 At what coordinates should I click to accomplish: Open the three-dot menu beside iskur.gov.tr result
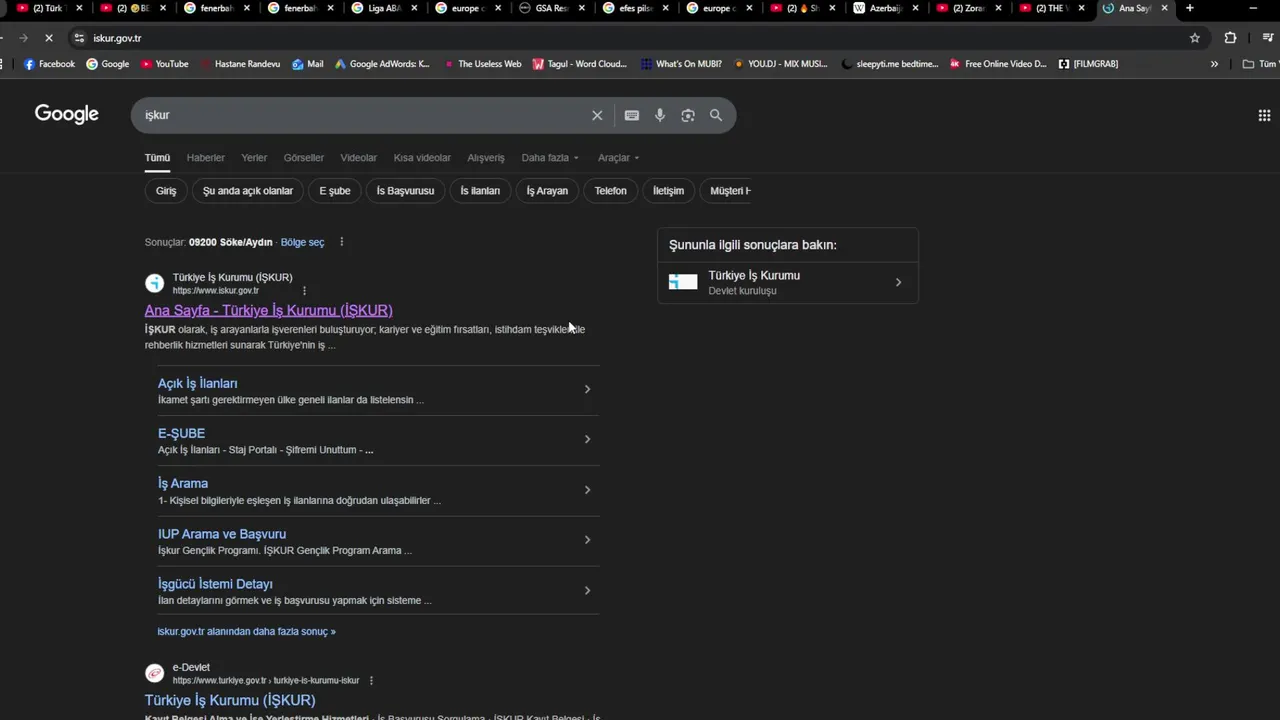pos(304,291)
